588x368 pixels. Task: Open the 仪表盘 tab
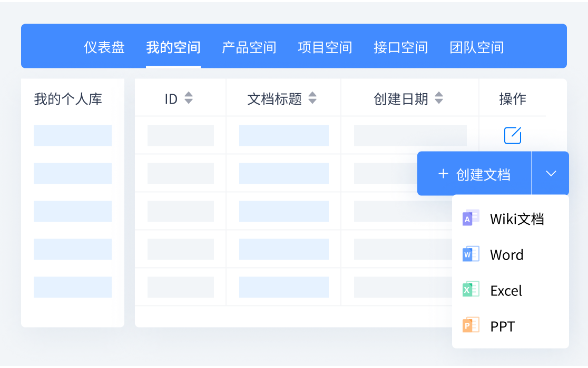[x=104, y=47]
